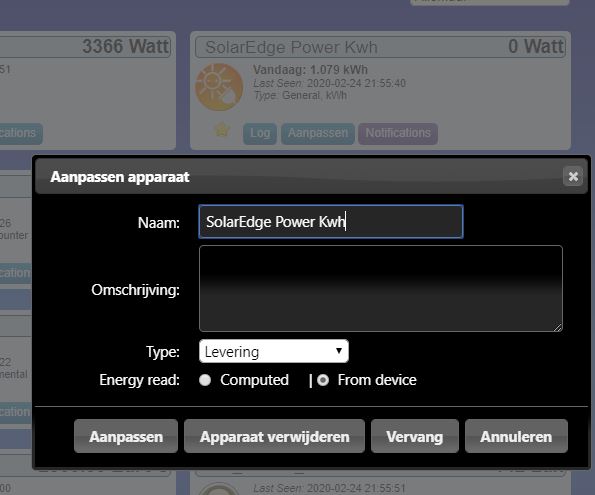Click the Annuleren button

(x=516, y=436)
